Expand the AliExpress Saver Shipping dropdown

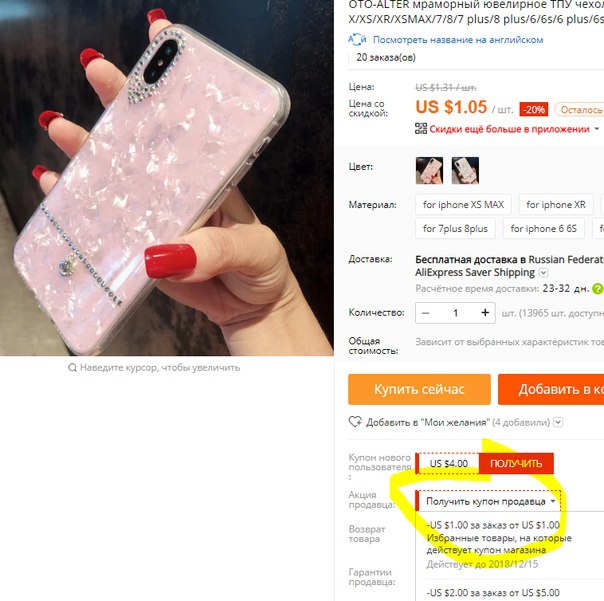click(543, 273)
